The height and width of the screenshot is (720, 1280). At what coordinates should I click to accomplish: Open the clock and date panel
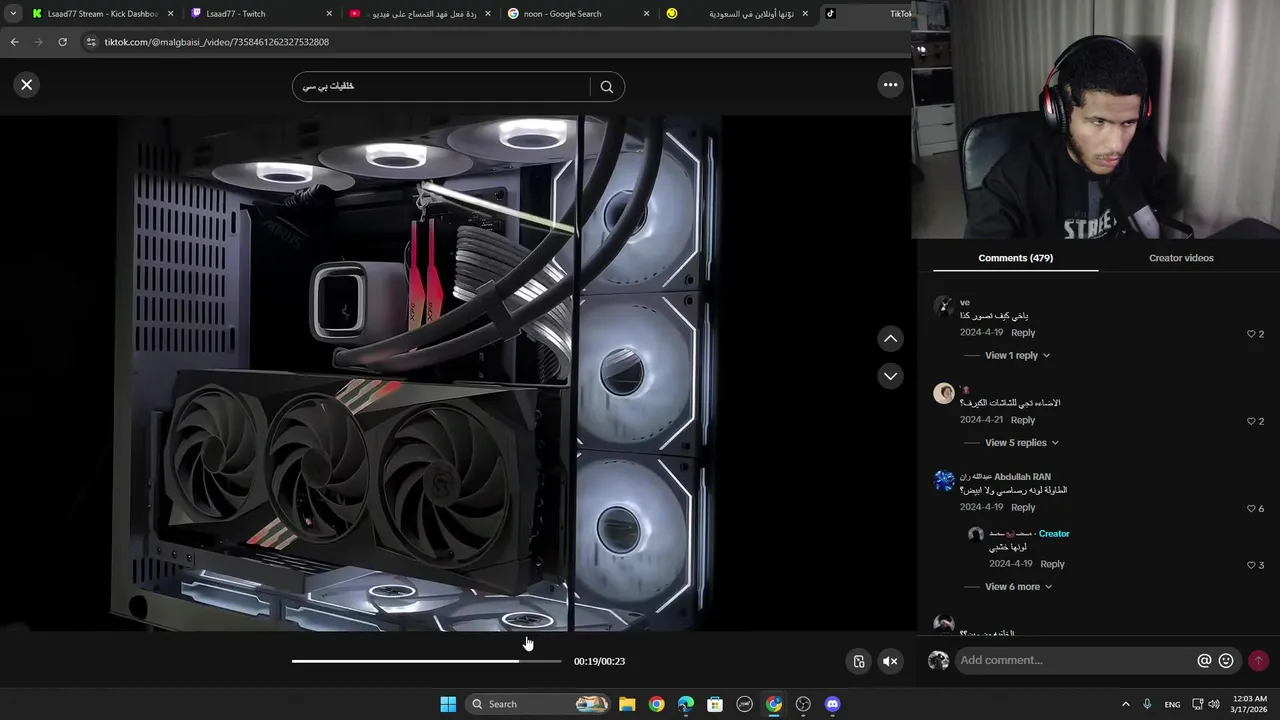(x=1250, y=704)
